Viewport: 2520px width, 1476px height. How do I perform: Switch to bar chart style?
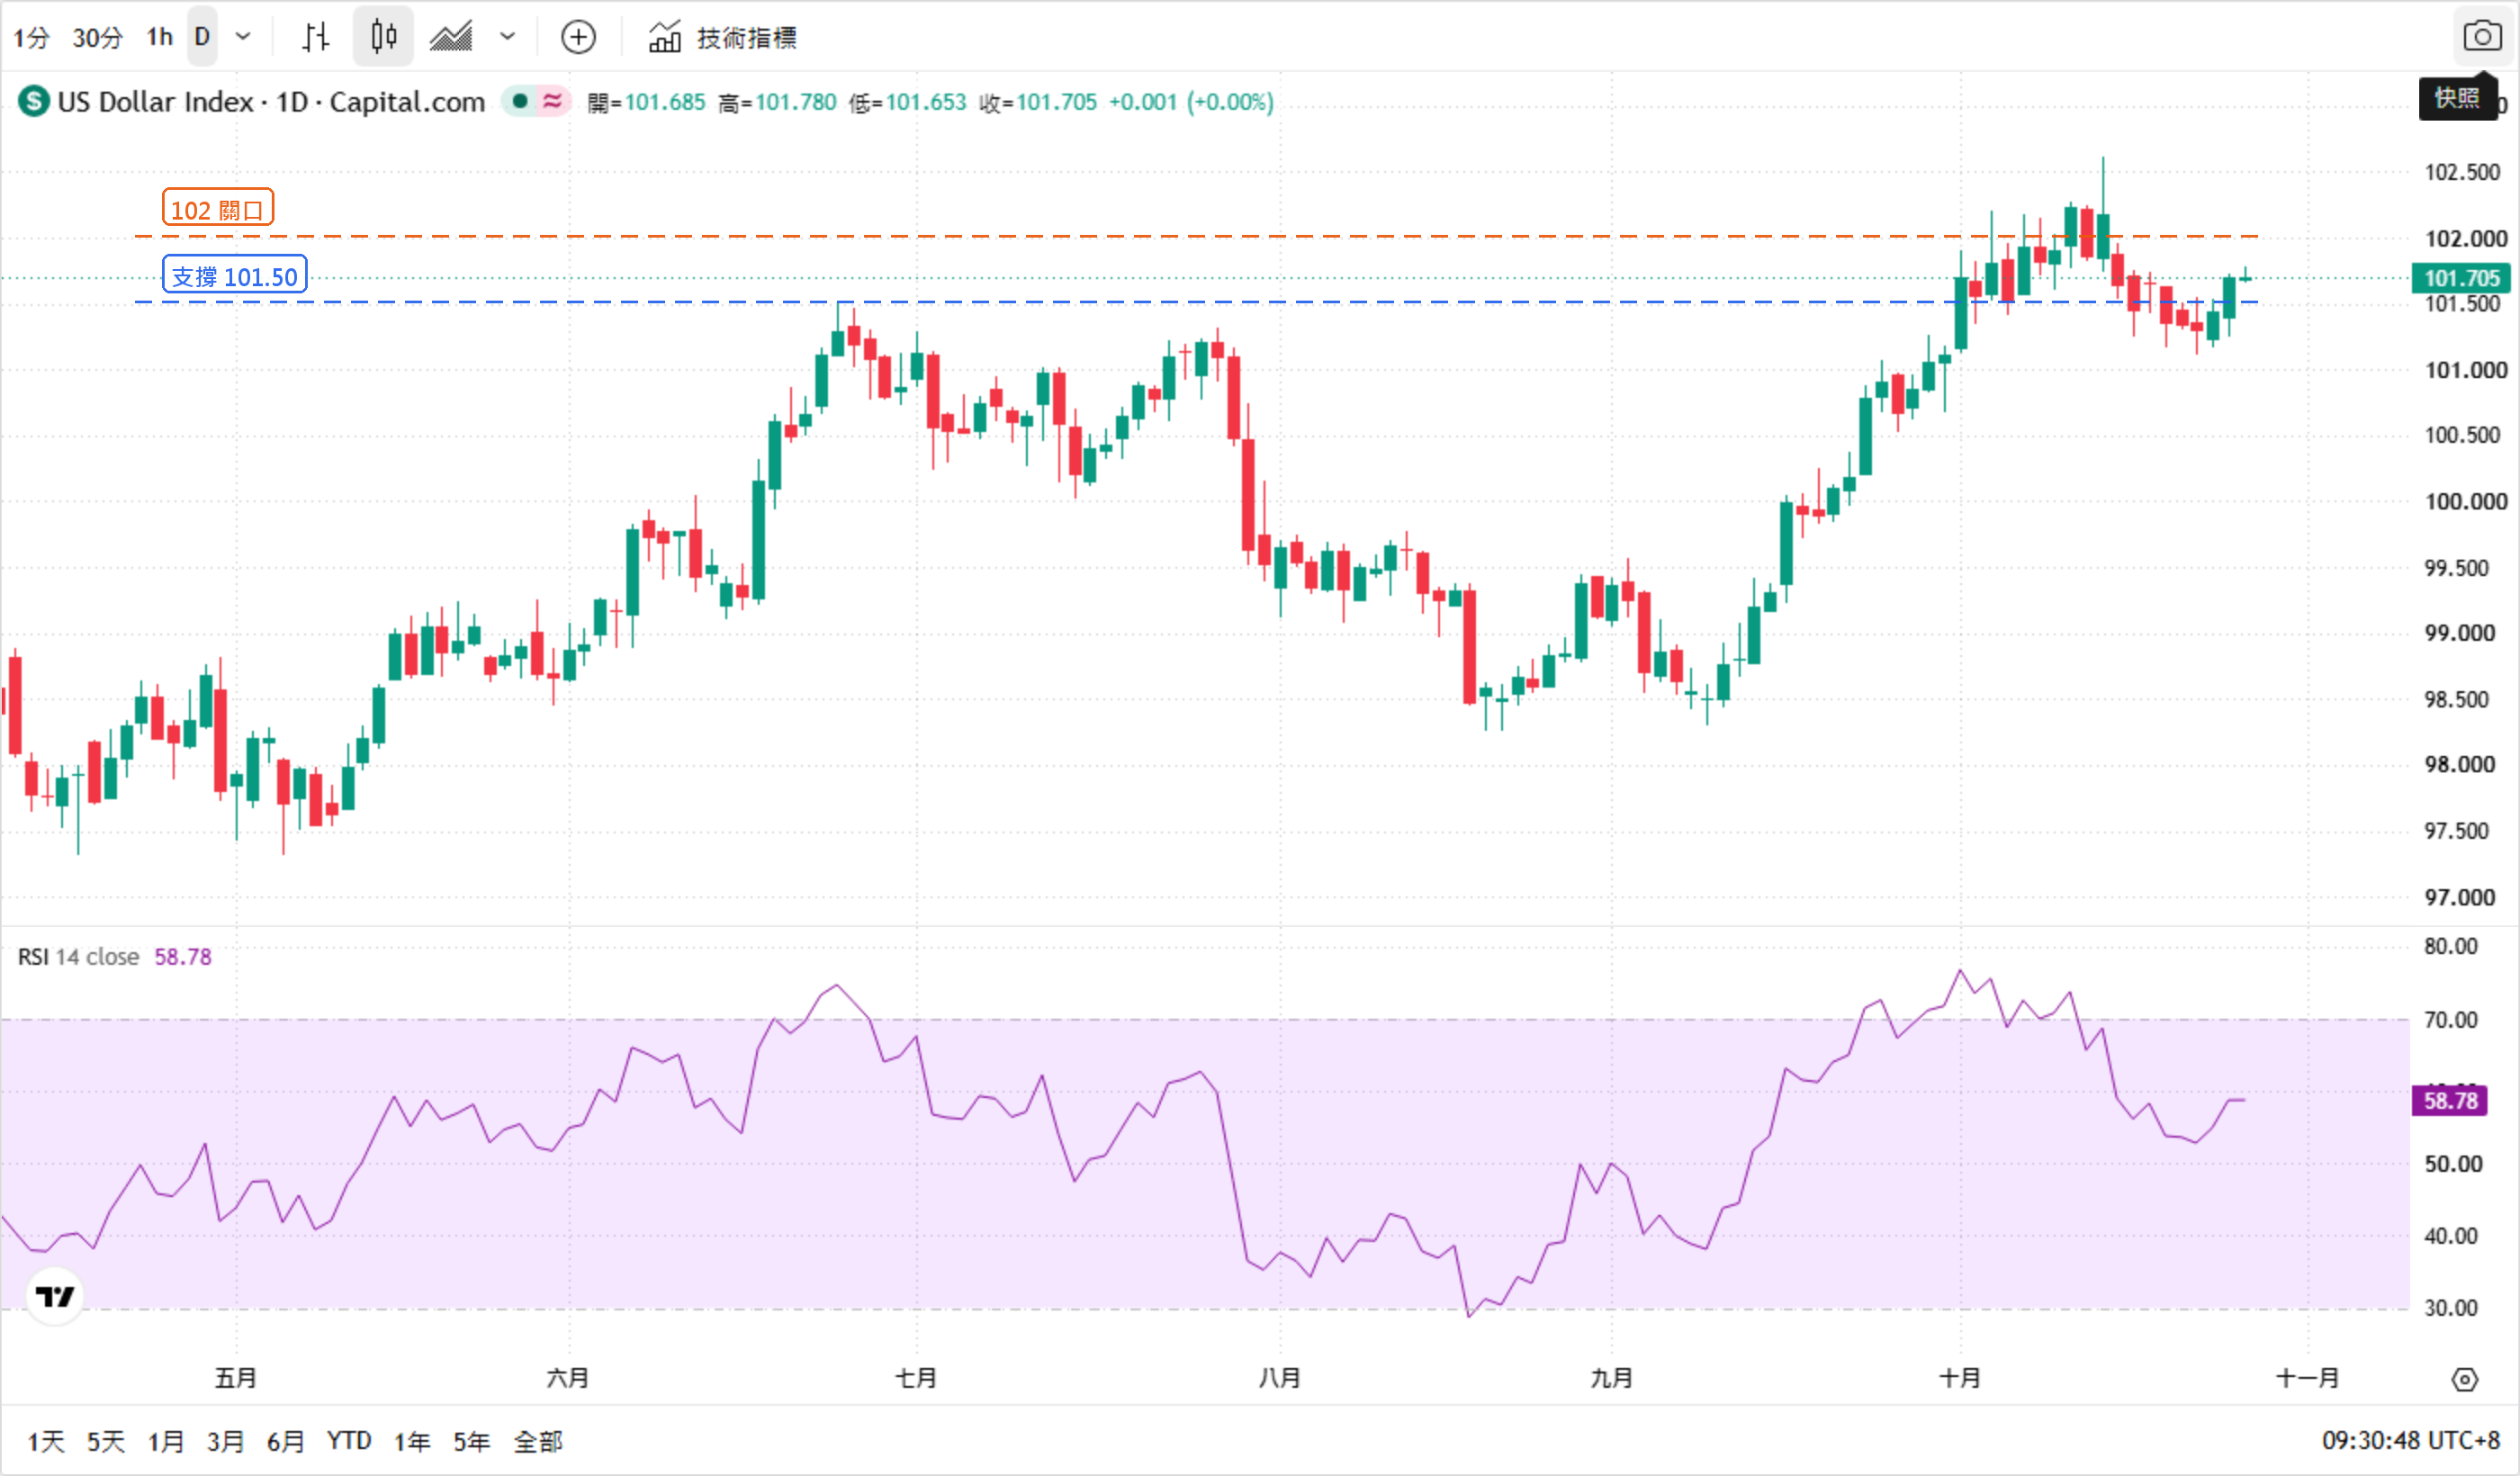(x=316, y=38)
